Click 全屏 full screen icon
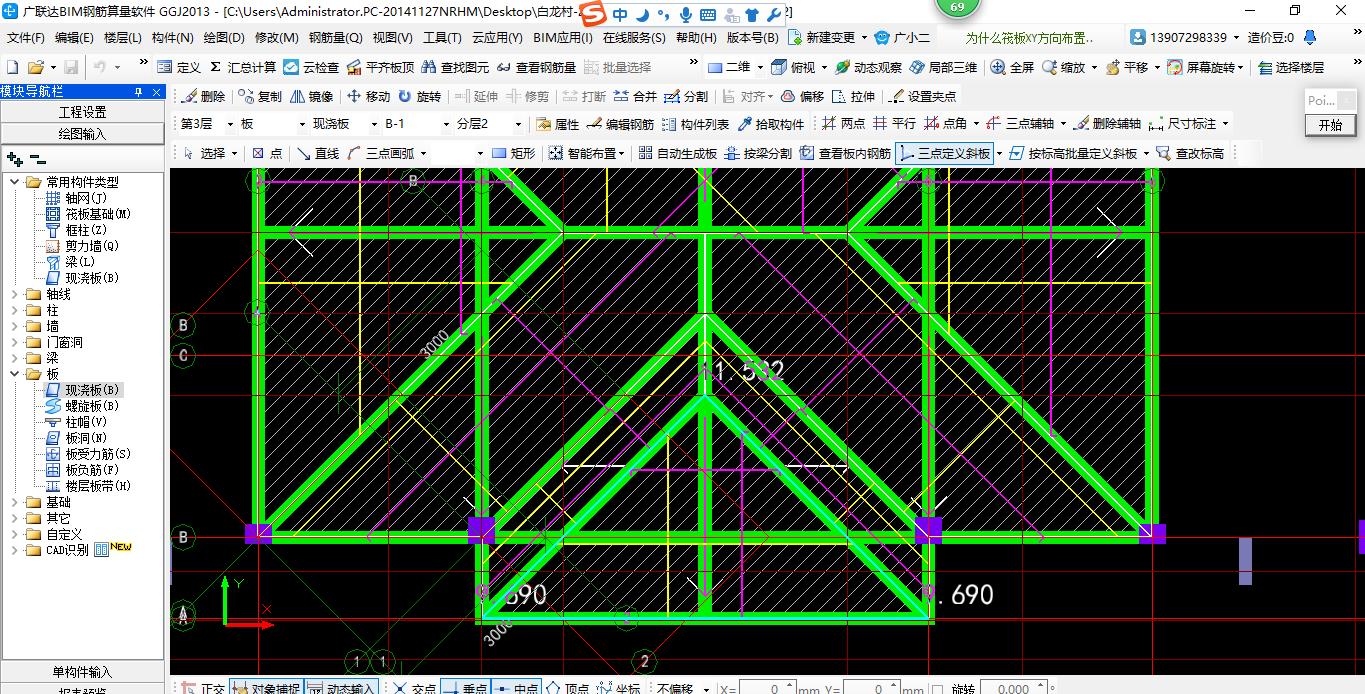Viewport: 1365px width, 694px height. pyautogui.click(x=1012, y=67)
